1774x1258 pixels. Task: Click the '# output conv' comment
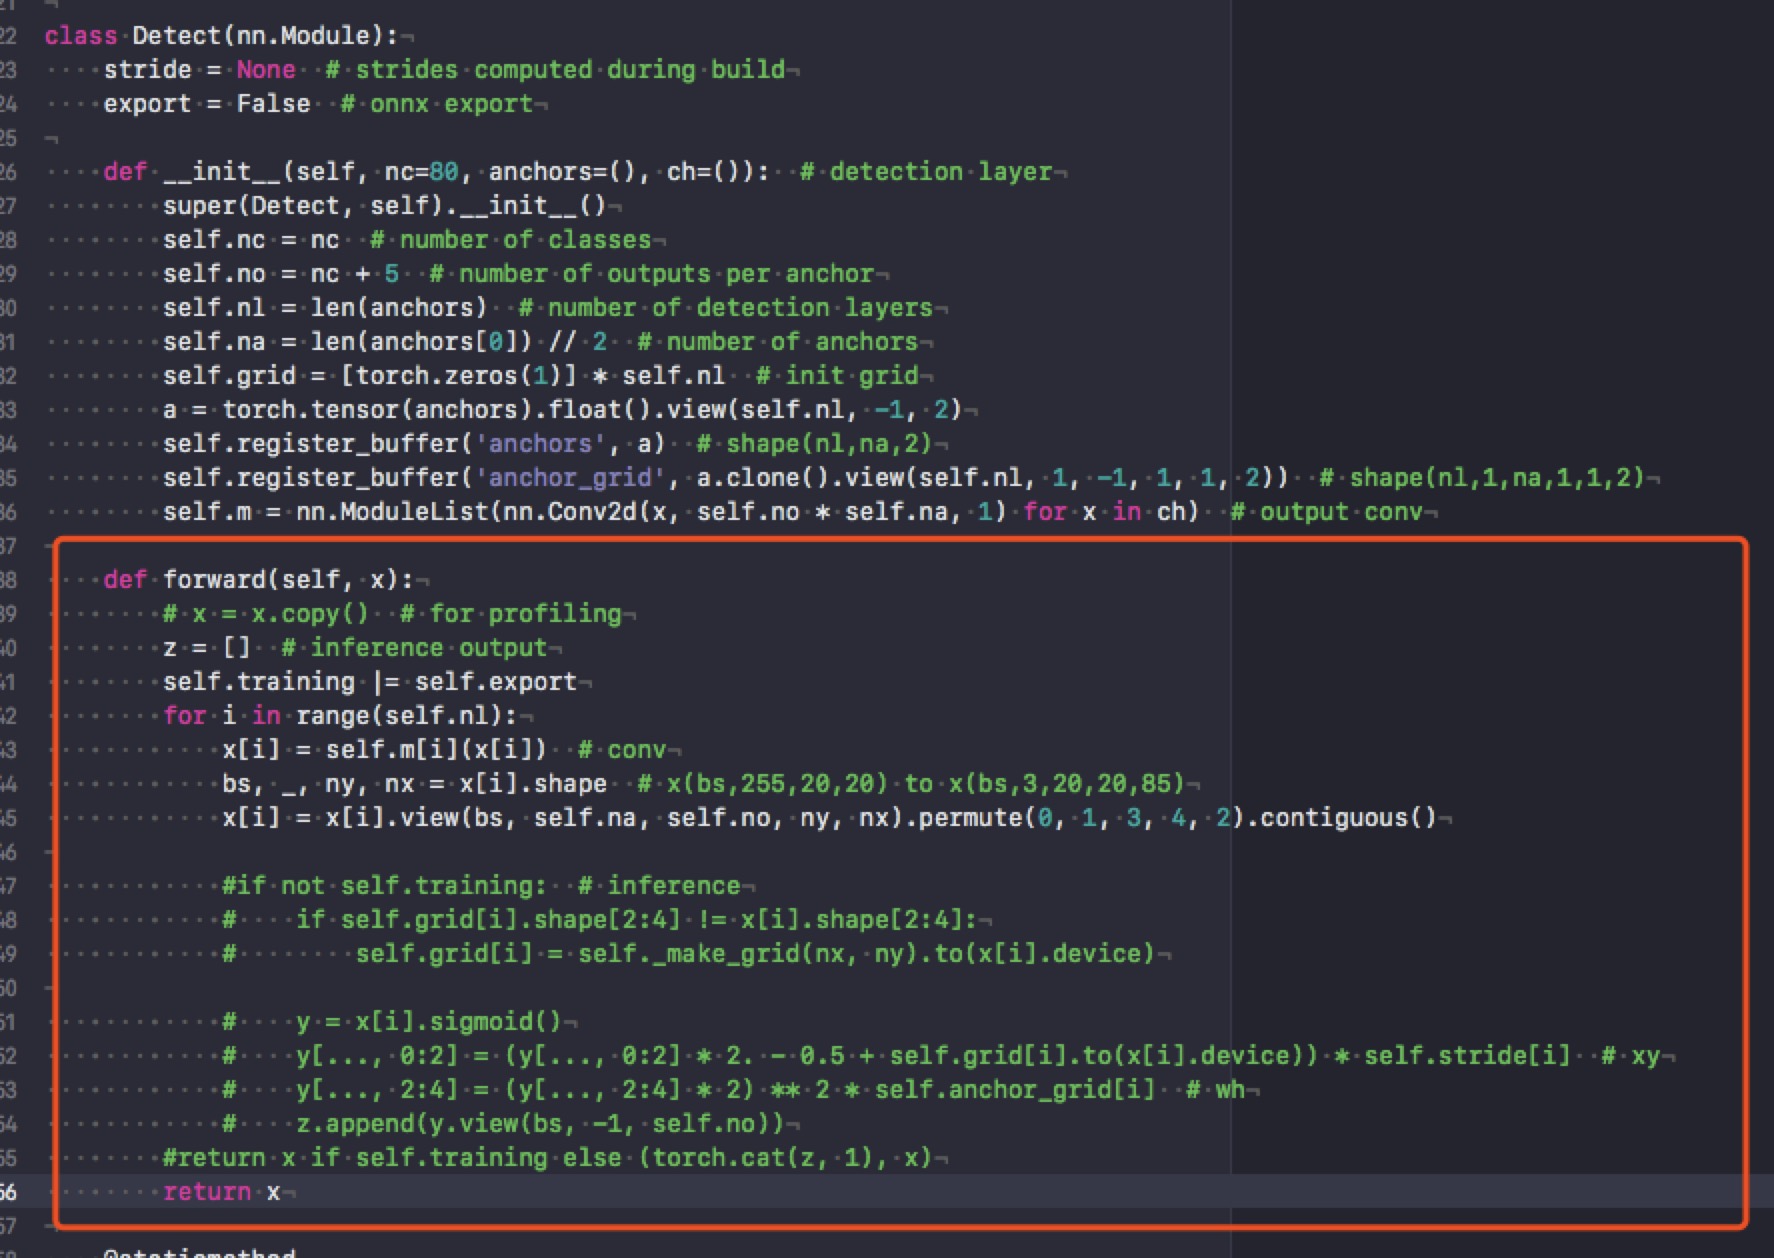pyautogui.click(x=1327, y=512)
